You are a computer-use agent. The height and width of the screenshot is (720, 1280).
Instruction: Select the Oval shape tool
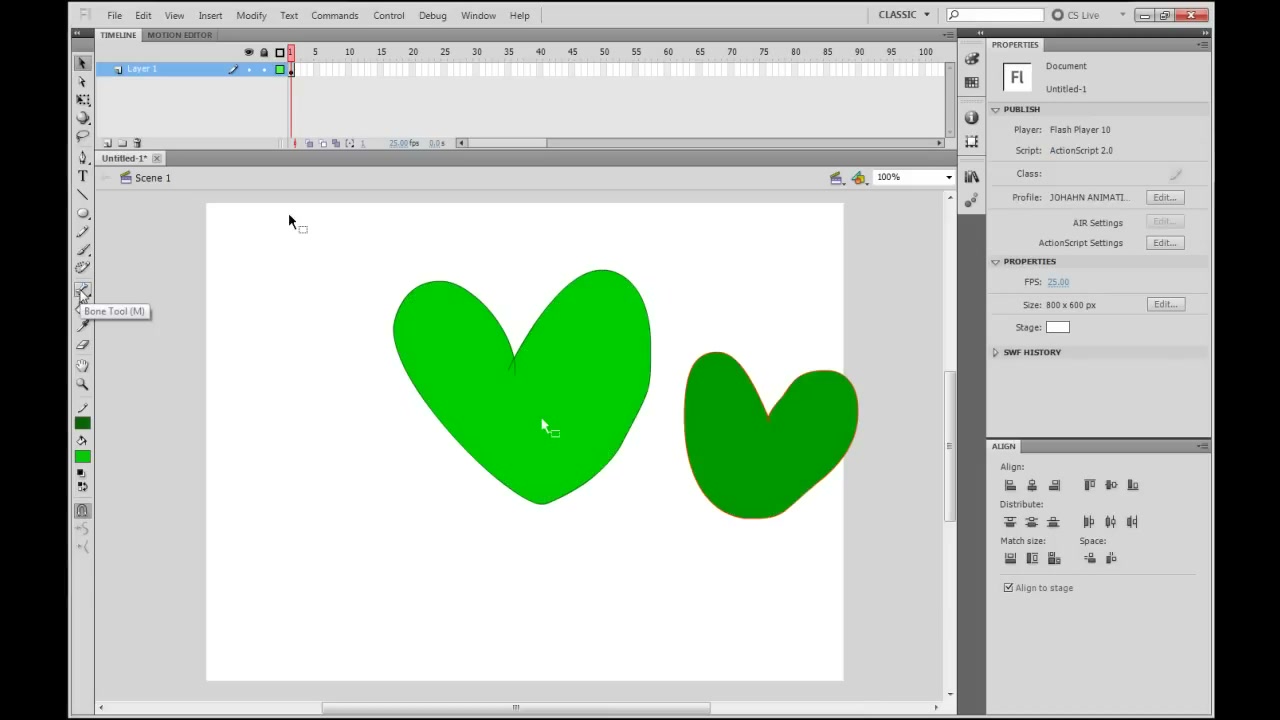83,212
